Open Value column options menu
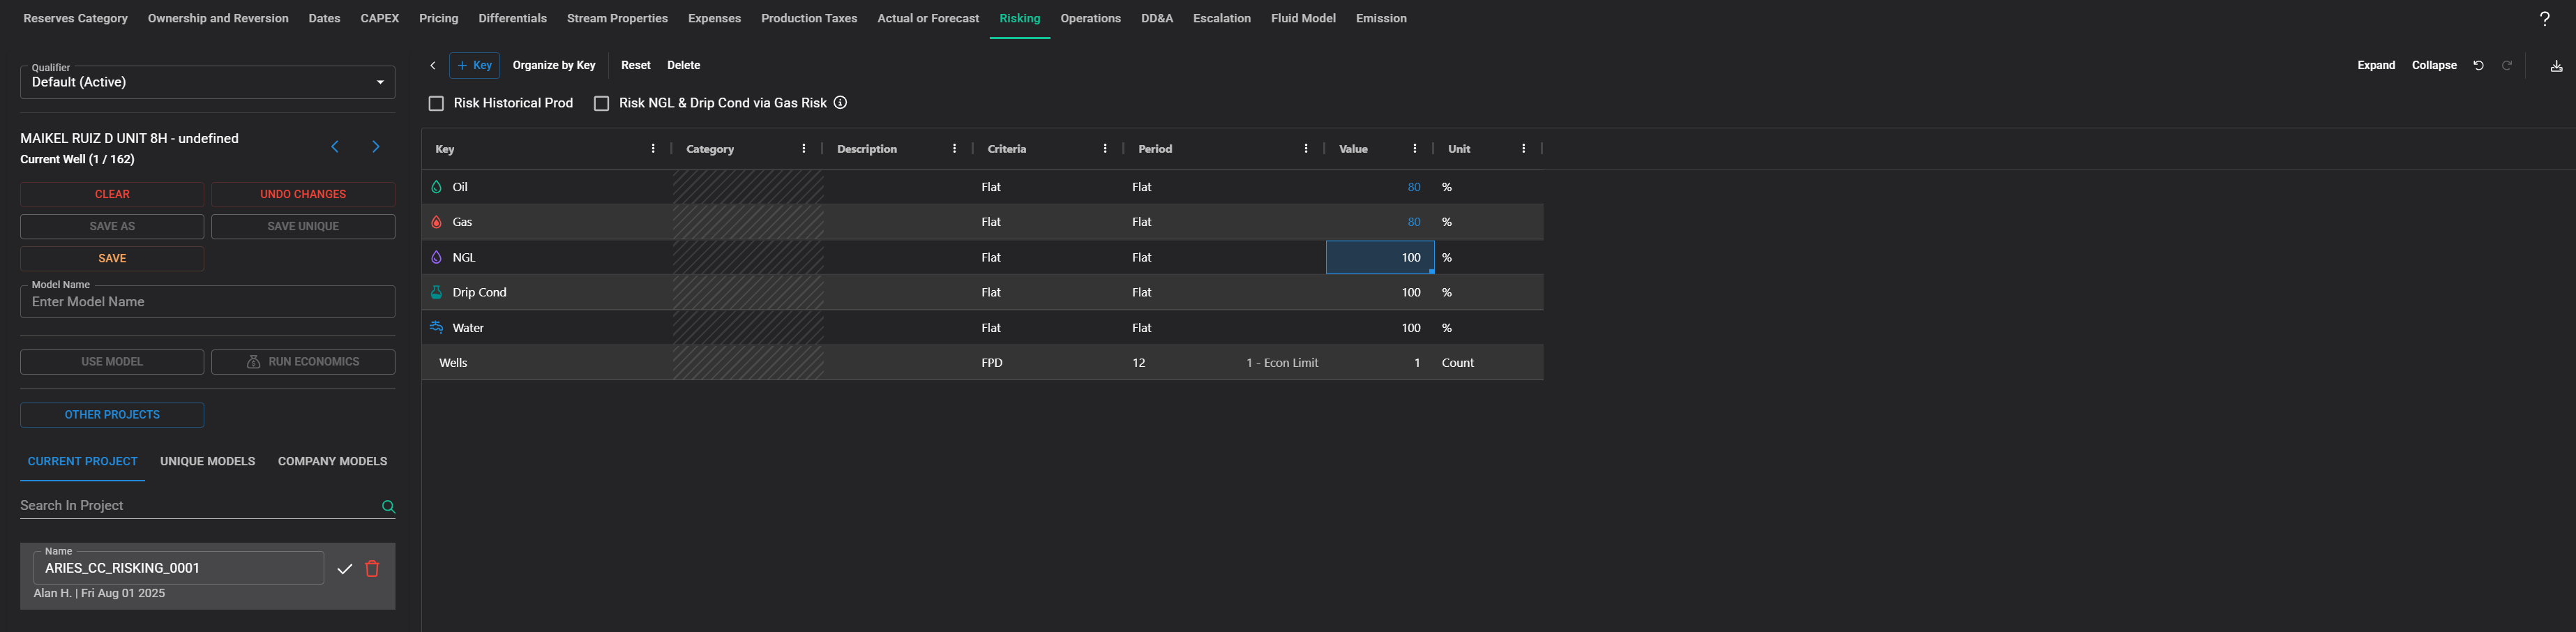The width and height of the screenshot is (2576, 632). (1414, 149)
